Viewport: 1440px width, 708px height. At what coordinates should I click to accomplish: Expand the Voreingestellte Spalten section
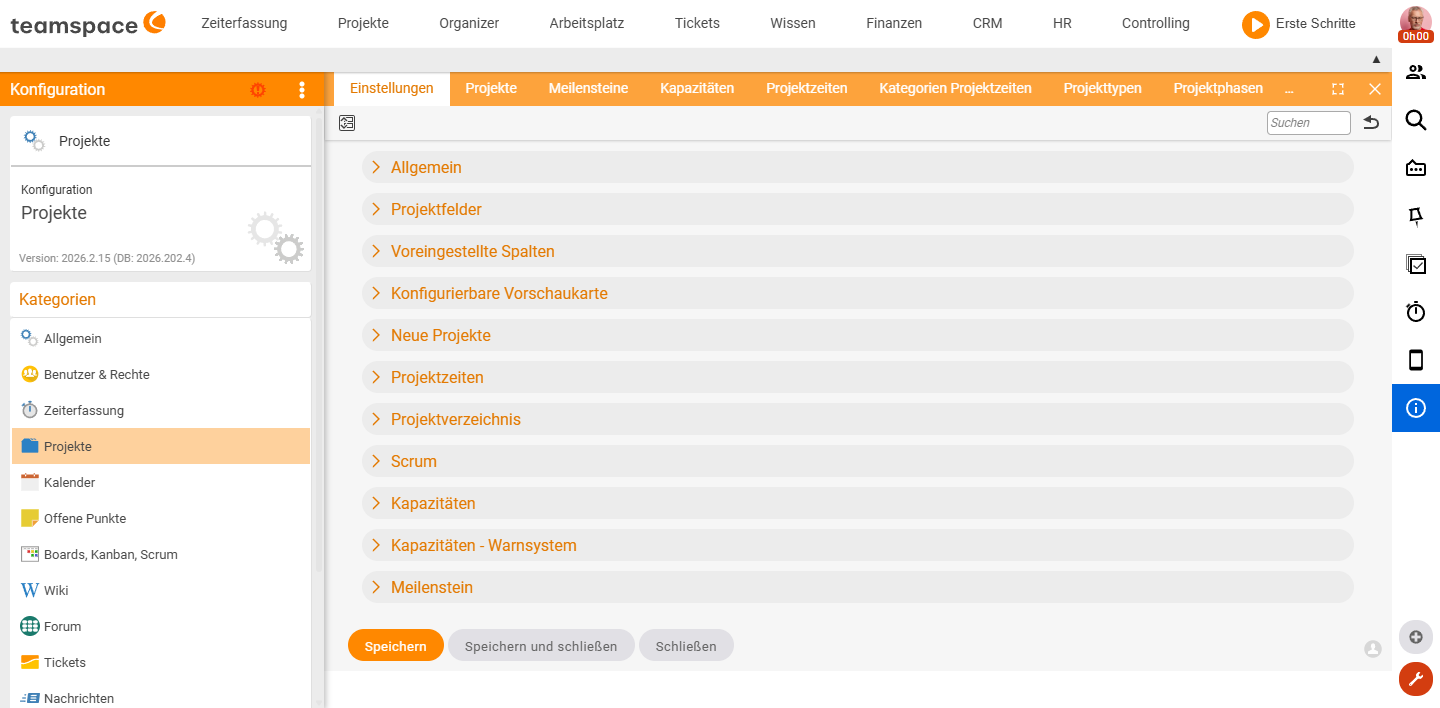(x=857, y=251)
